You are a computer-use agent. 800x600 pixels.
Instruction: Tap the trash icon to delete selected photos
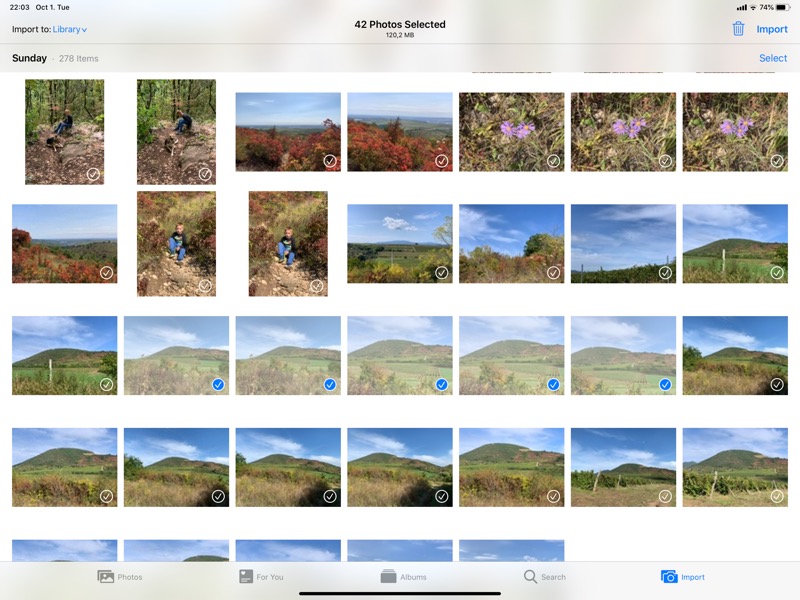pos(738,29)
